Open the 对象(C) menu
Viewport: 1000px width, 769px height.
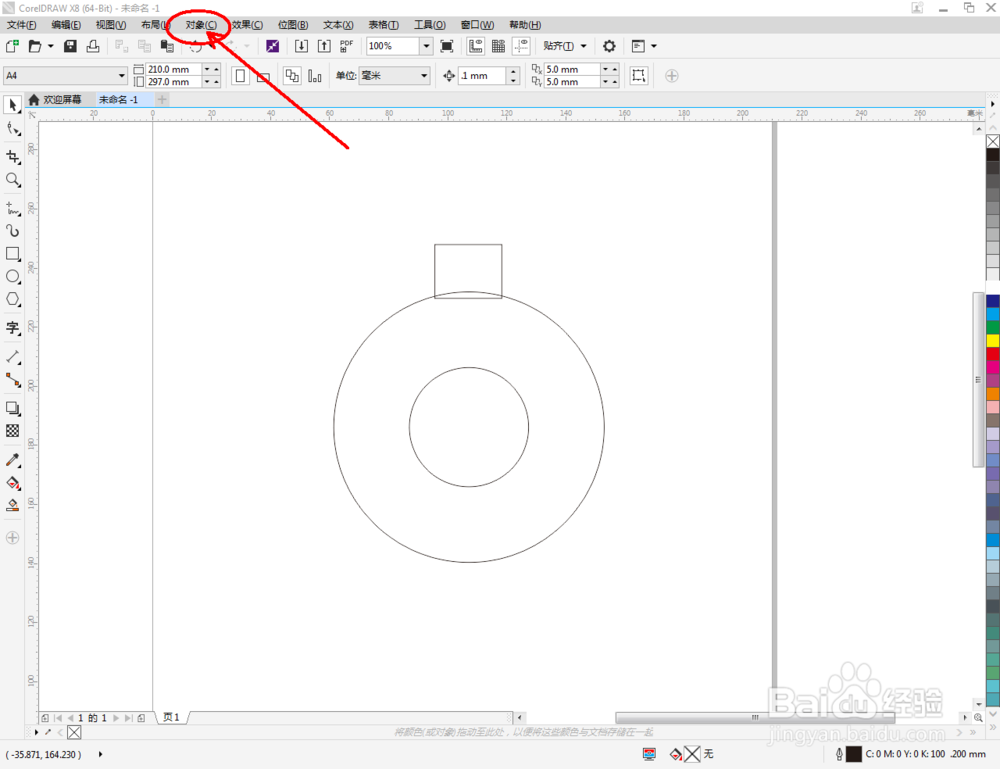coord(201,25)
